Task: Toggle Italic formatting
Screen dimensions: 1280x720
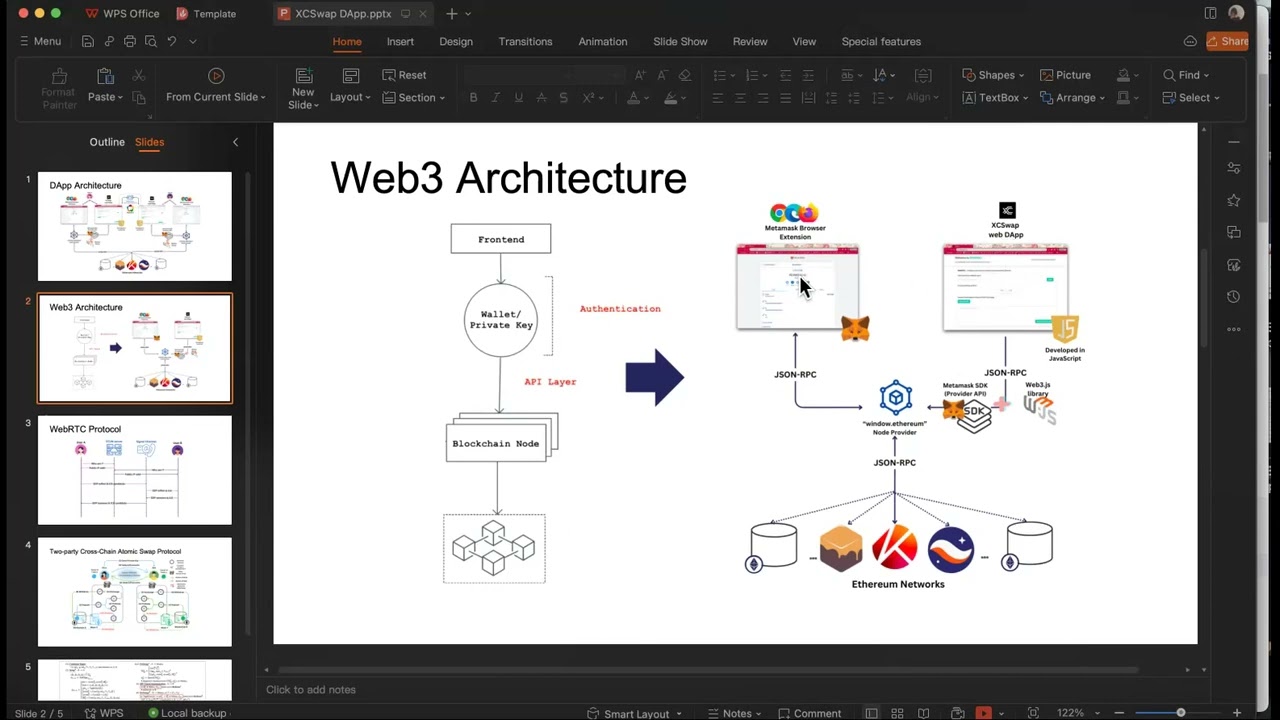Action: 496,97
